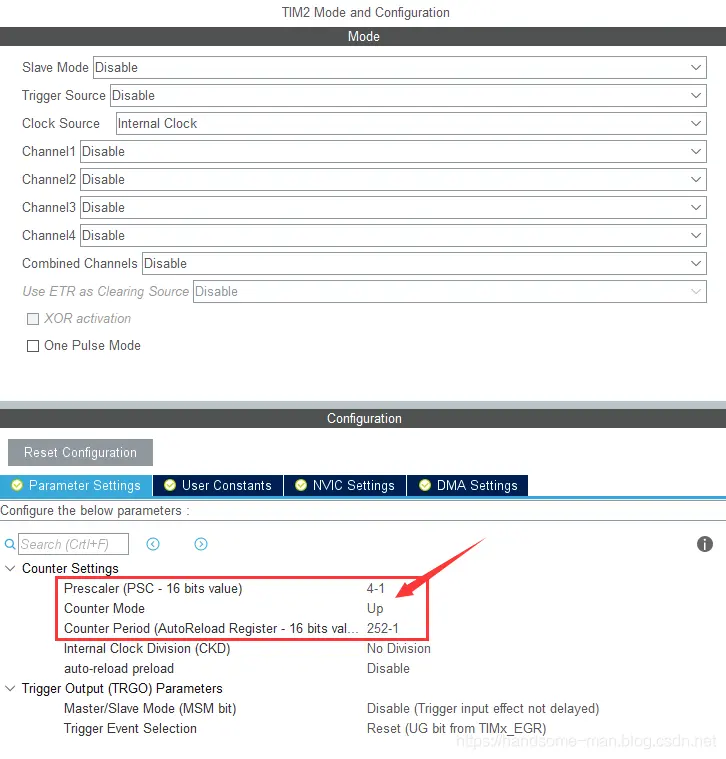The height and width of the screenshot is (759, 726).
Task: Select Trigger Event Selection label
Action: coord(130,729)
